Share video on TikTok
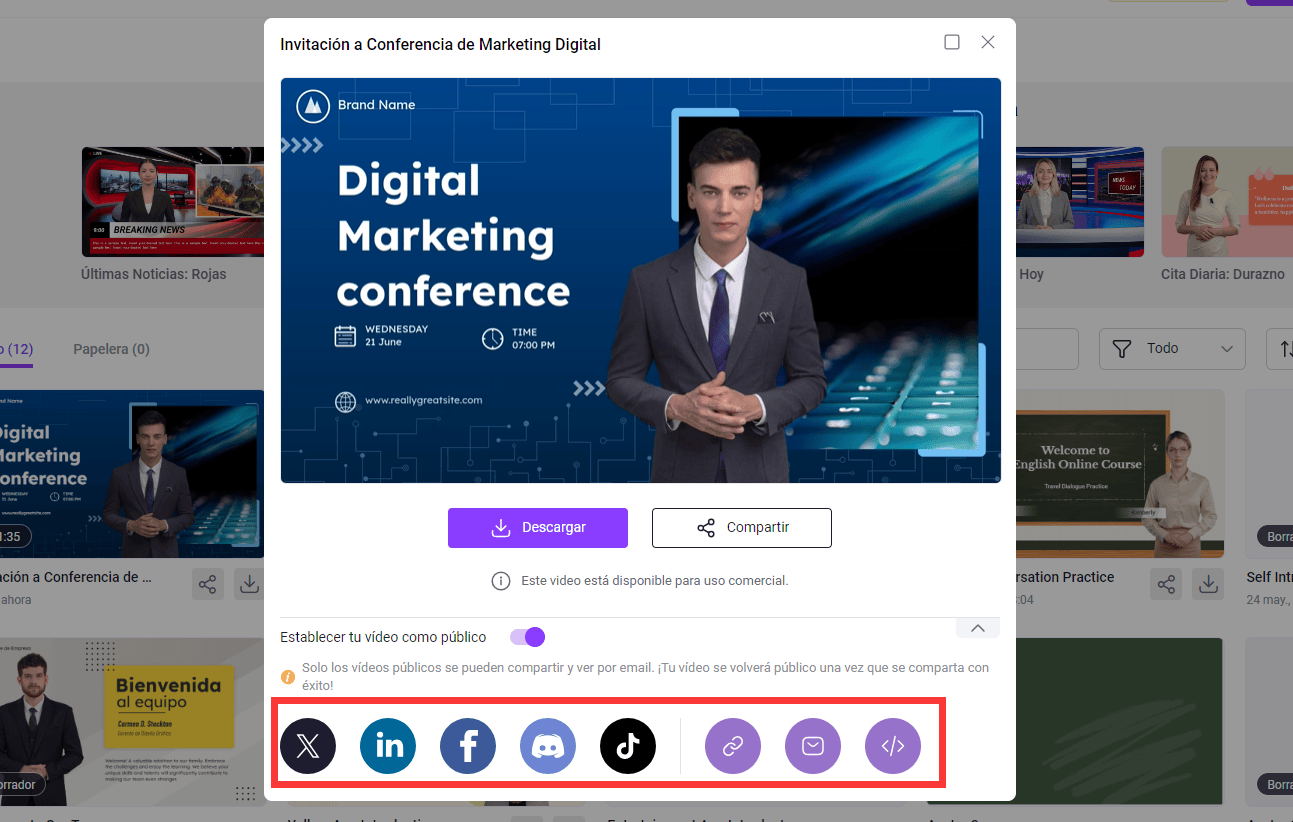 (628, 746)
